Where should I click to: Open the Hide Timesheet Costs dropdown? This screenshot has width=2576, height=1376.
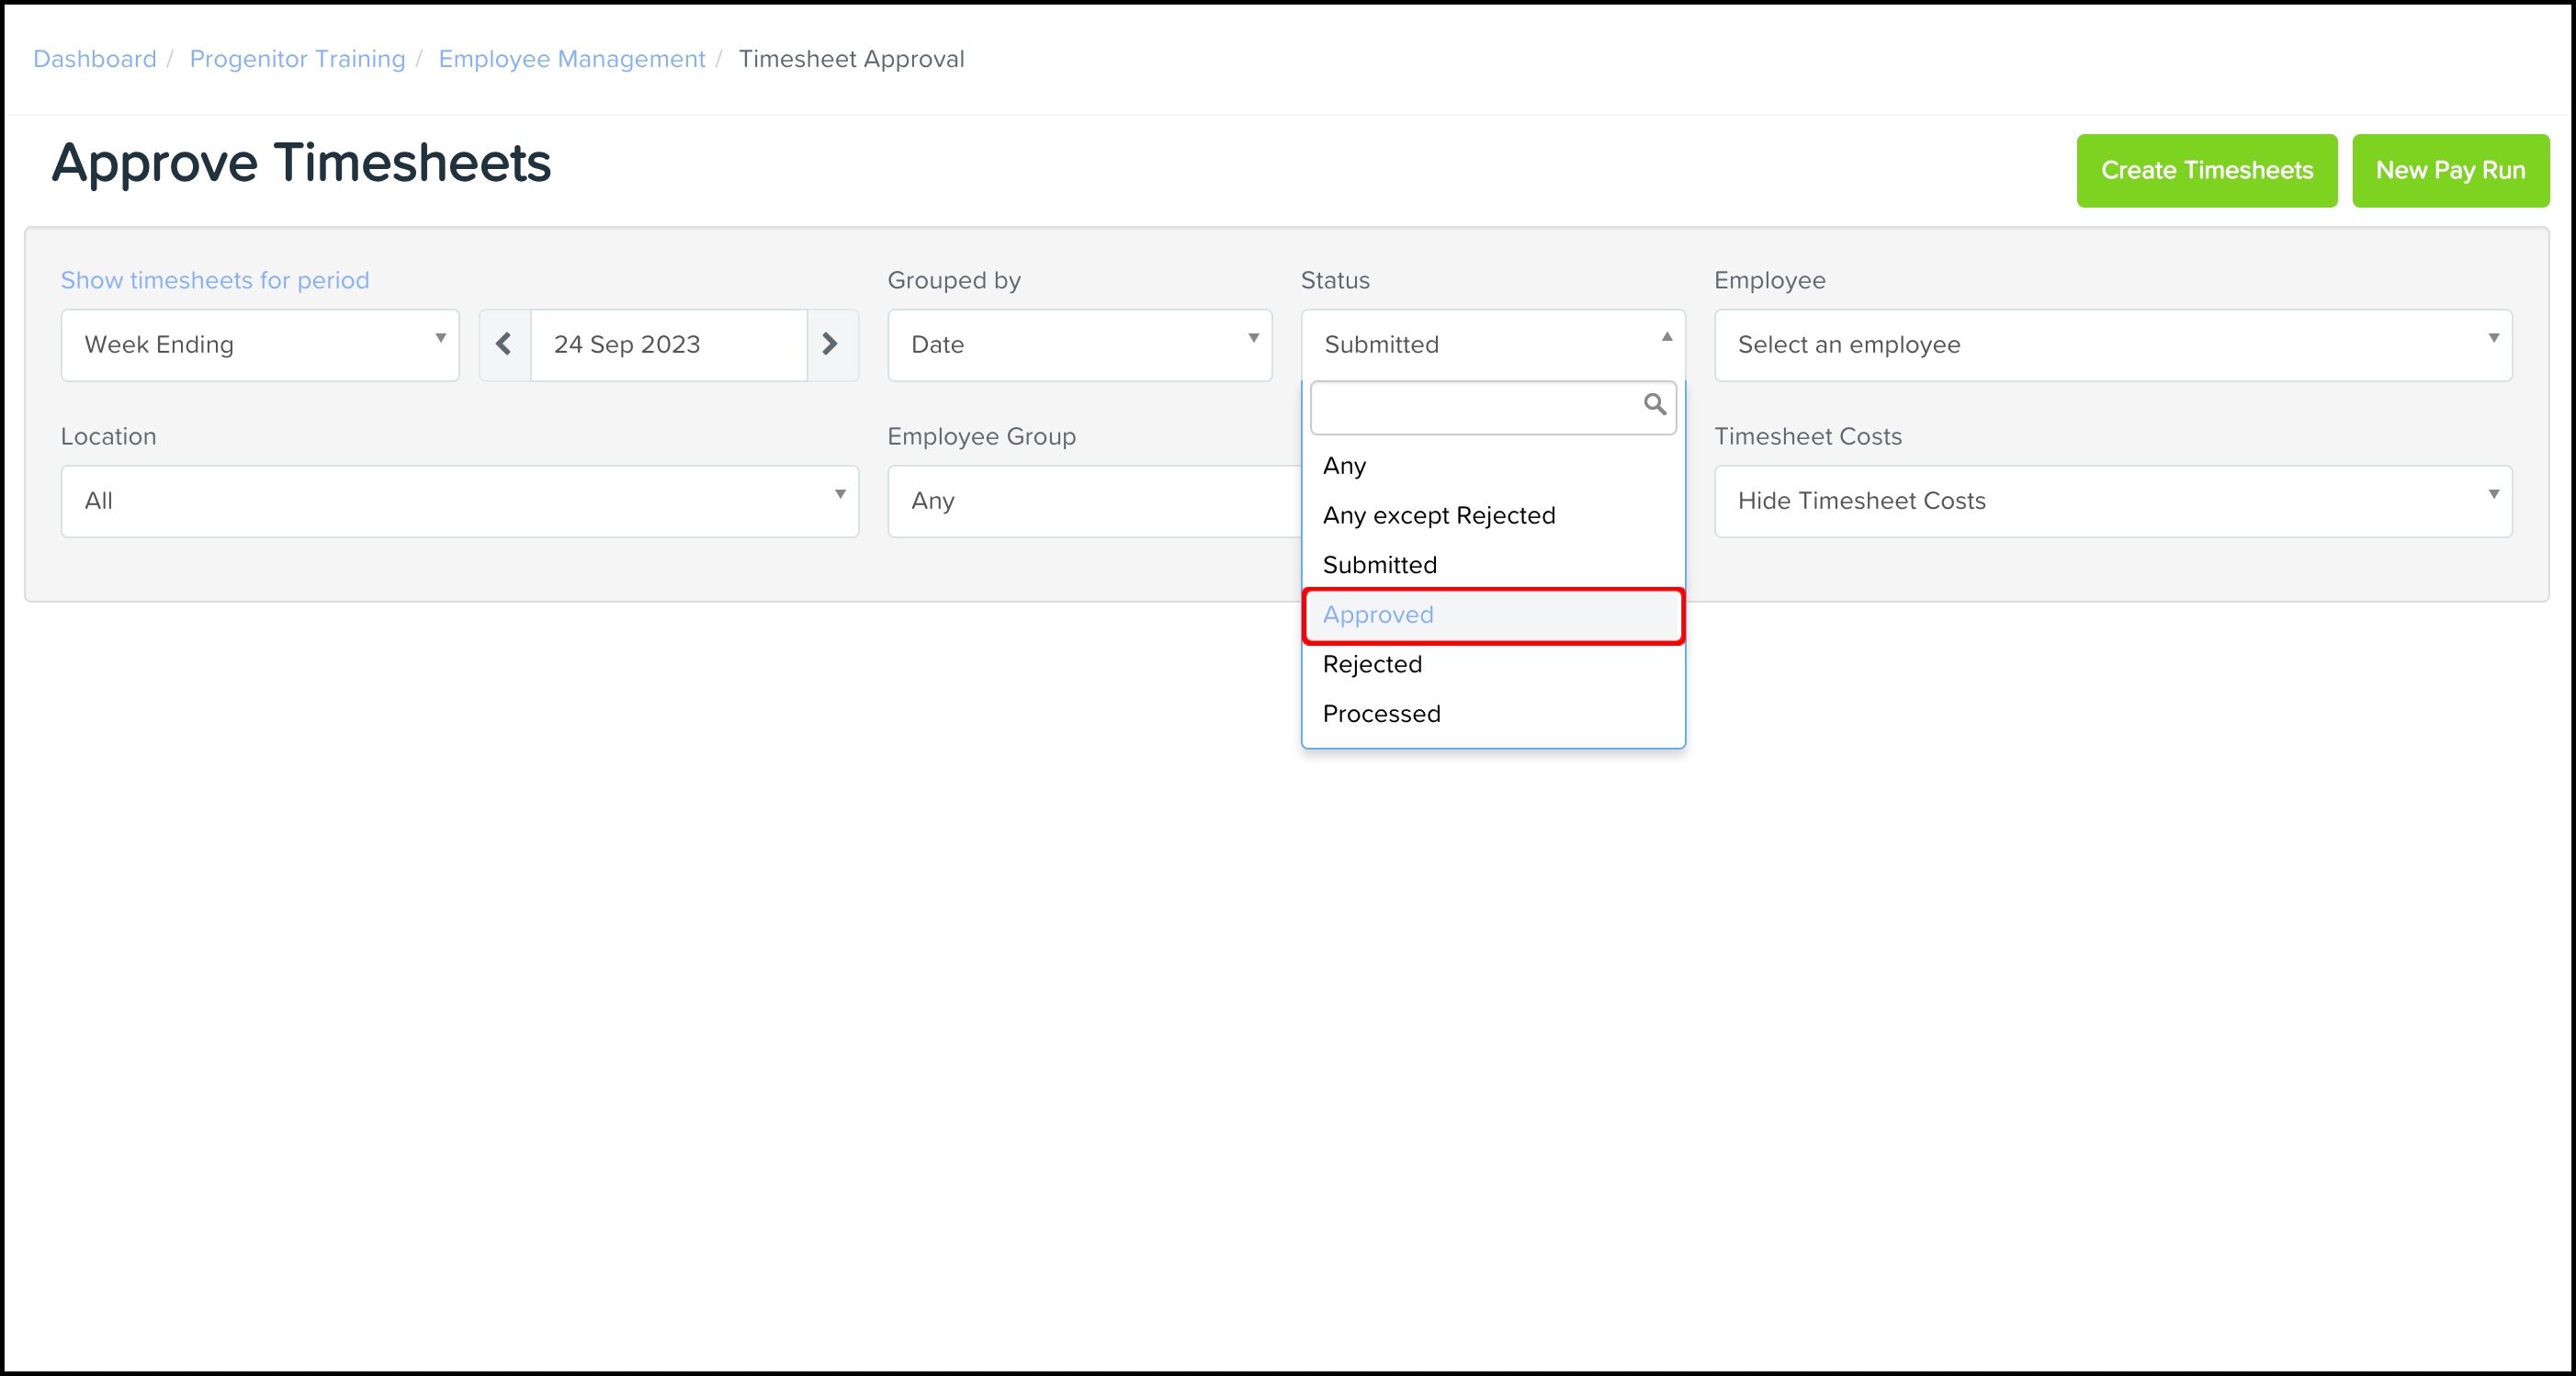click(x=2112, y=501)
